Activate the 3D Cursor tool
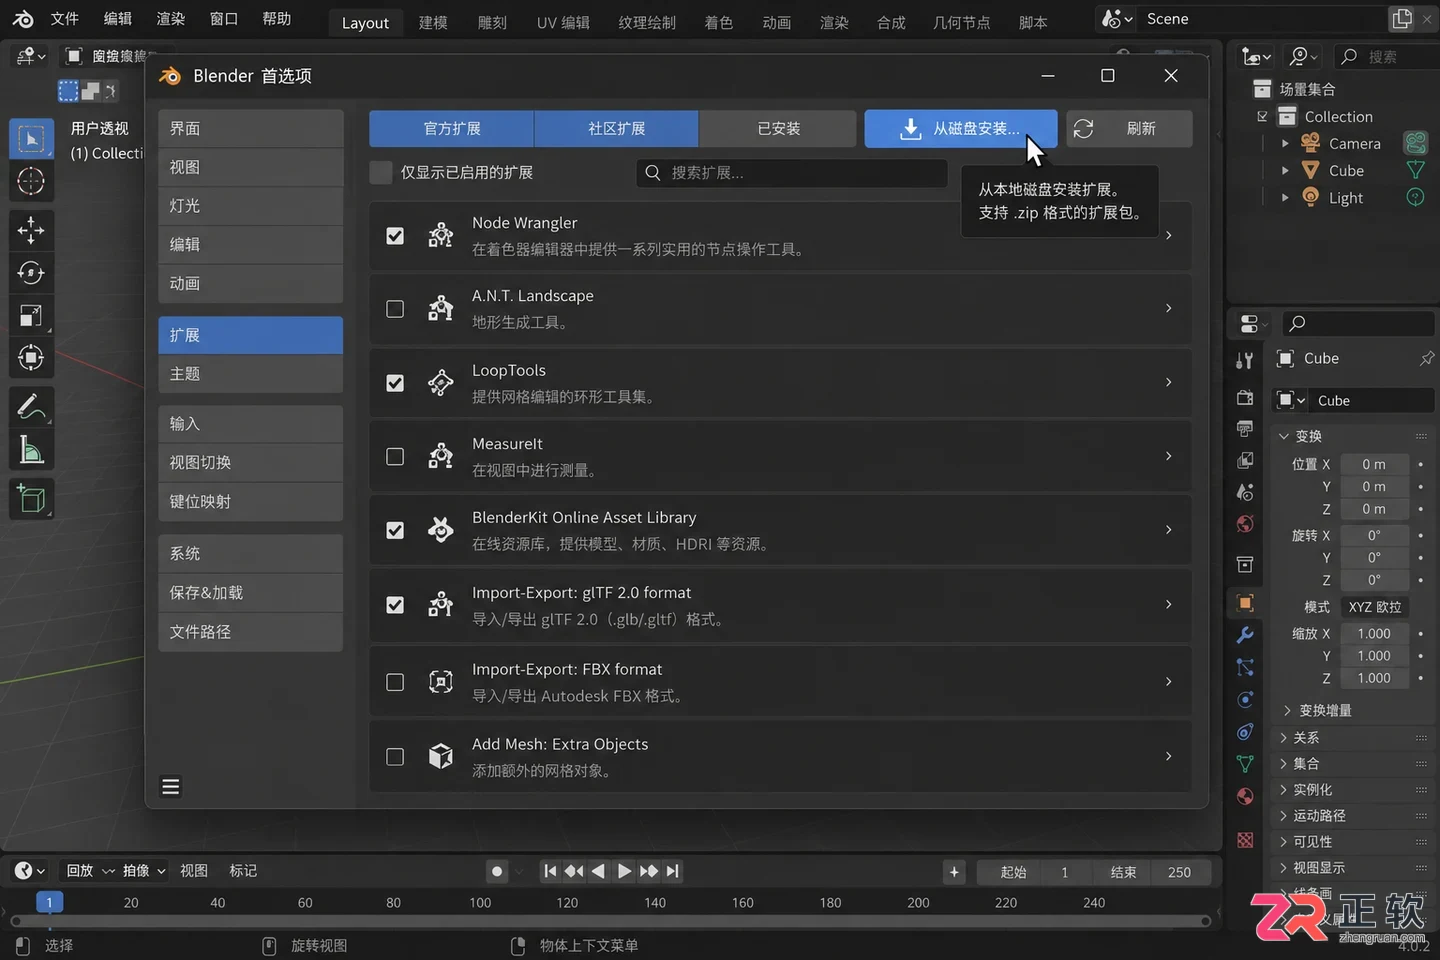This screenshot has height=960, width=1440. [x=31, y=182]
